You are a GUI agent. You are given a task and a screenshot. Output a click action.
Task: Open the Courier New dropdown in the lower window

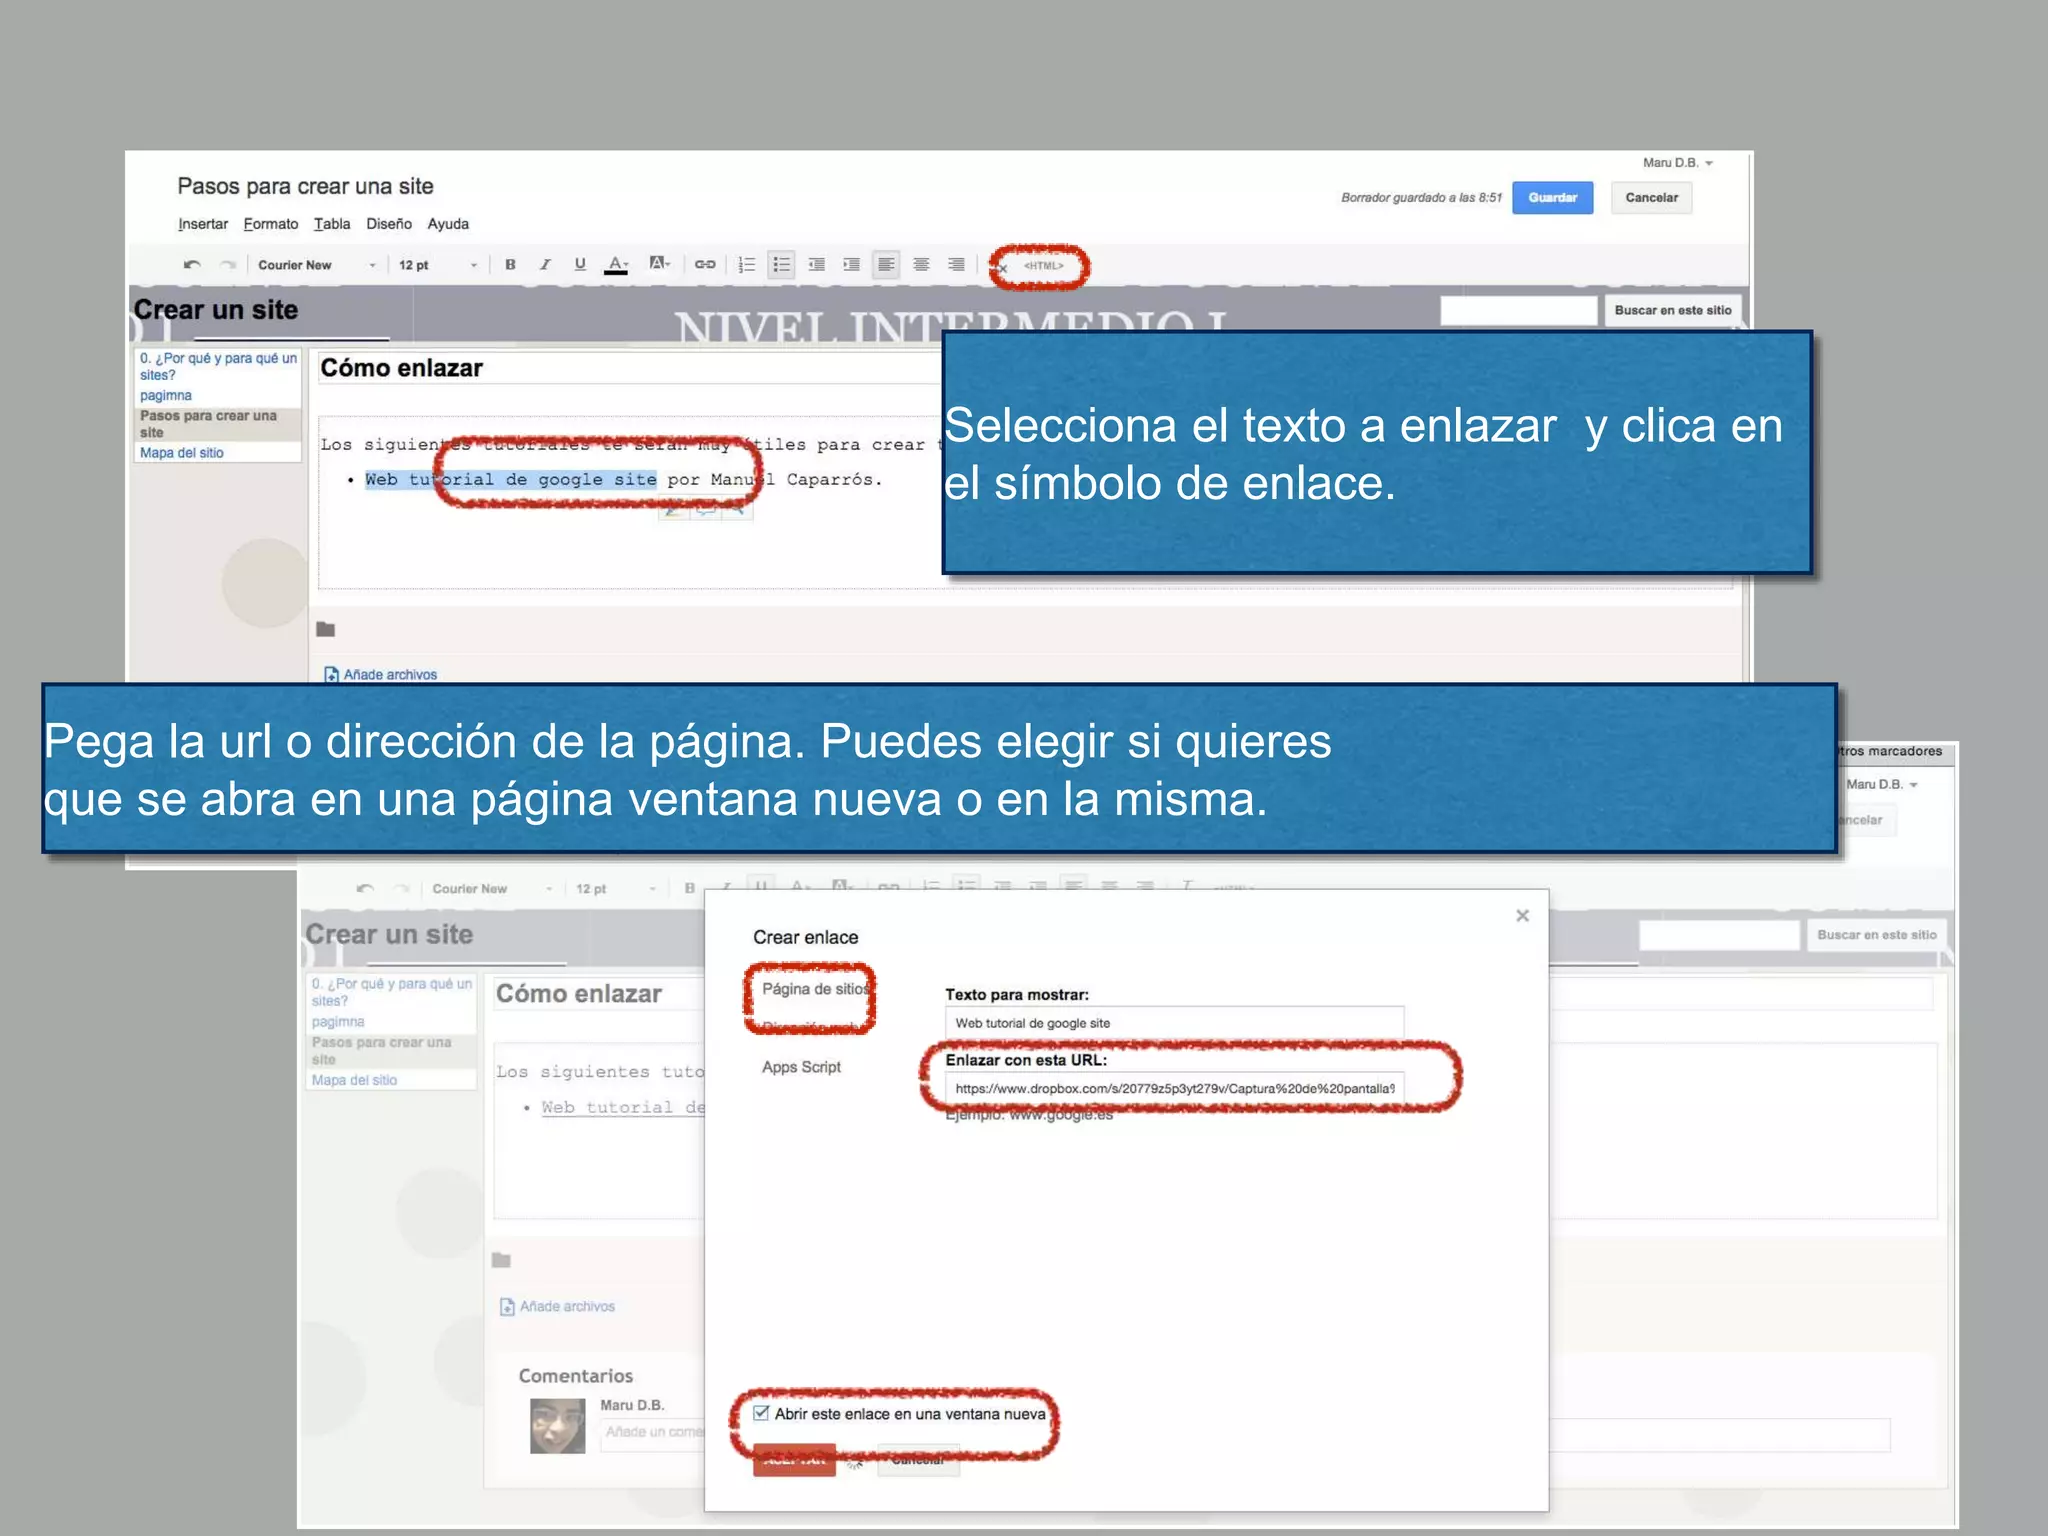pos(491,889)
